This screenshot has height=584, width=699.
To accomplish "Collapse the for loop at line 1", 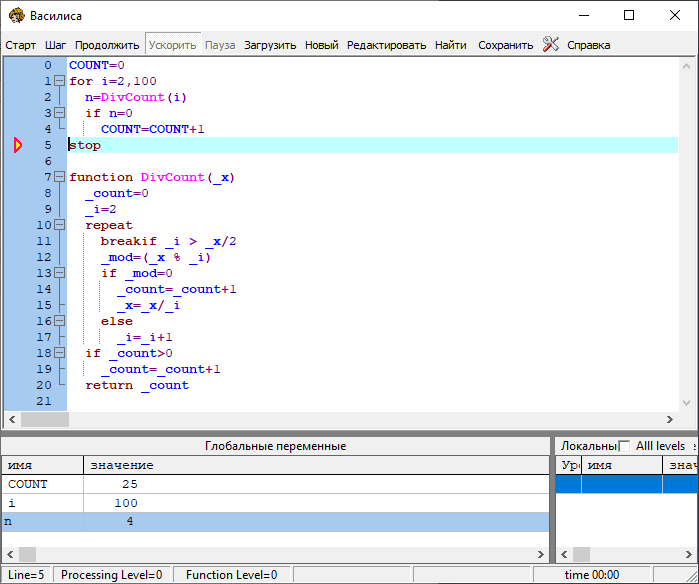I will pos(59,81).
